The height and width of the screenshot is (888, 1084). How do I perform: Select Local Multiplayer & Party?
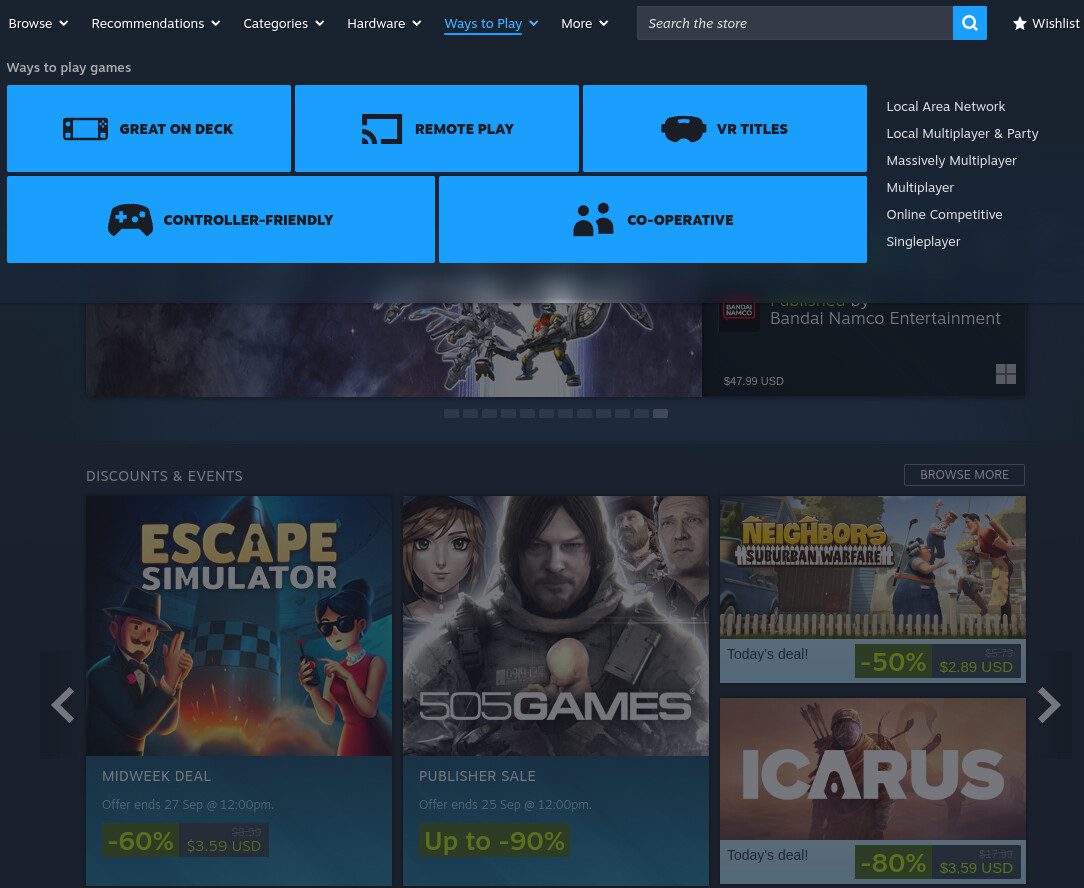click(962, 133)
